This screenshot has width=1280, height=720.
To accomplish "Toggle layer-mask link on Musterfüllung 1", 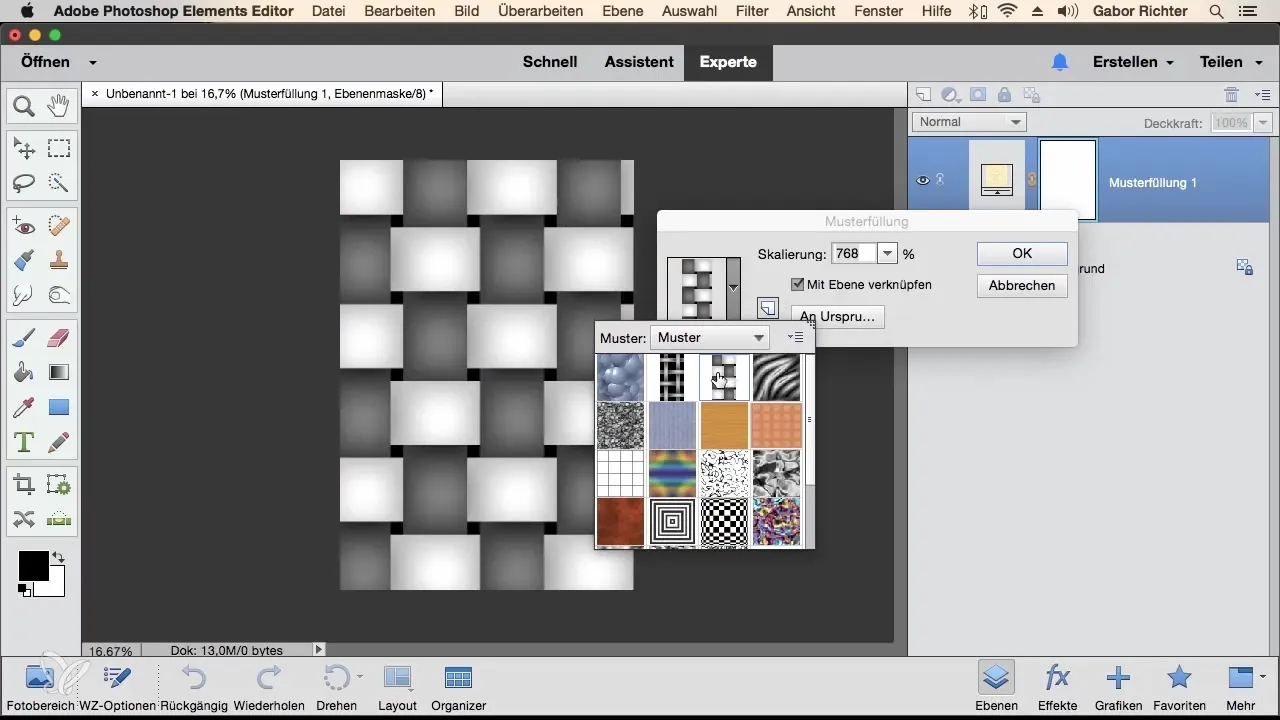I will (1033, 181).
